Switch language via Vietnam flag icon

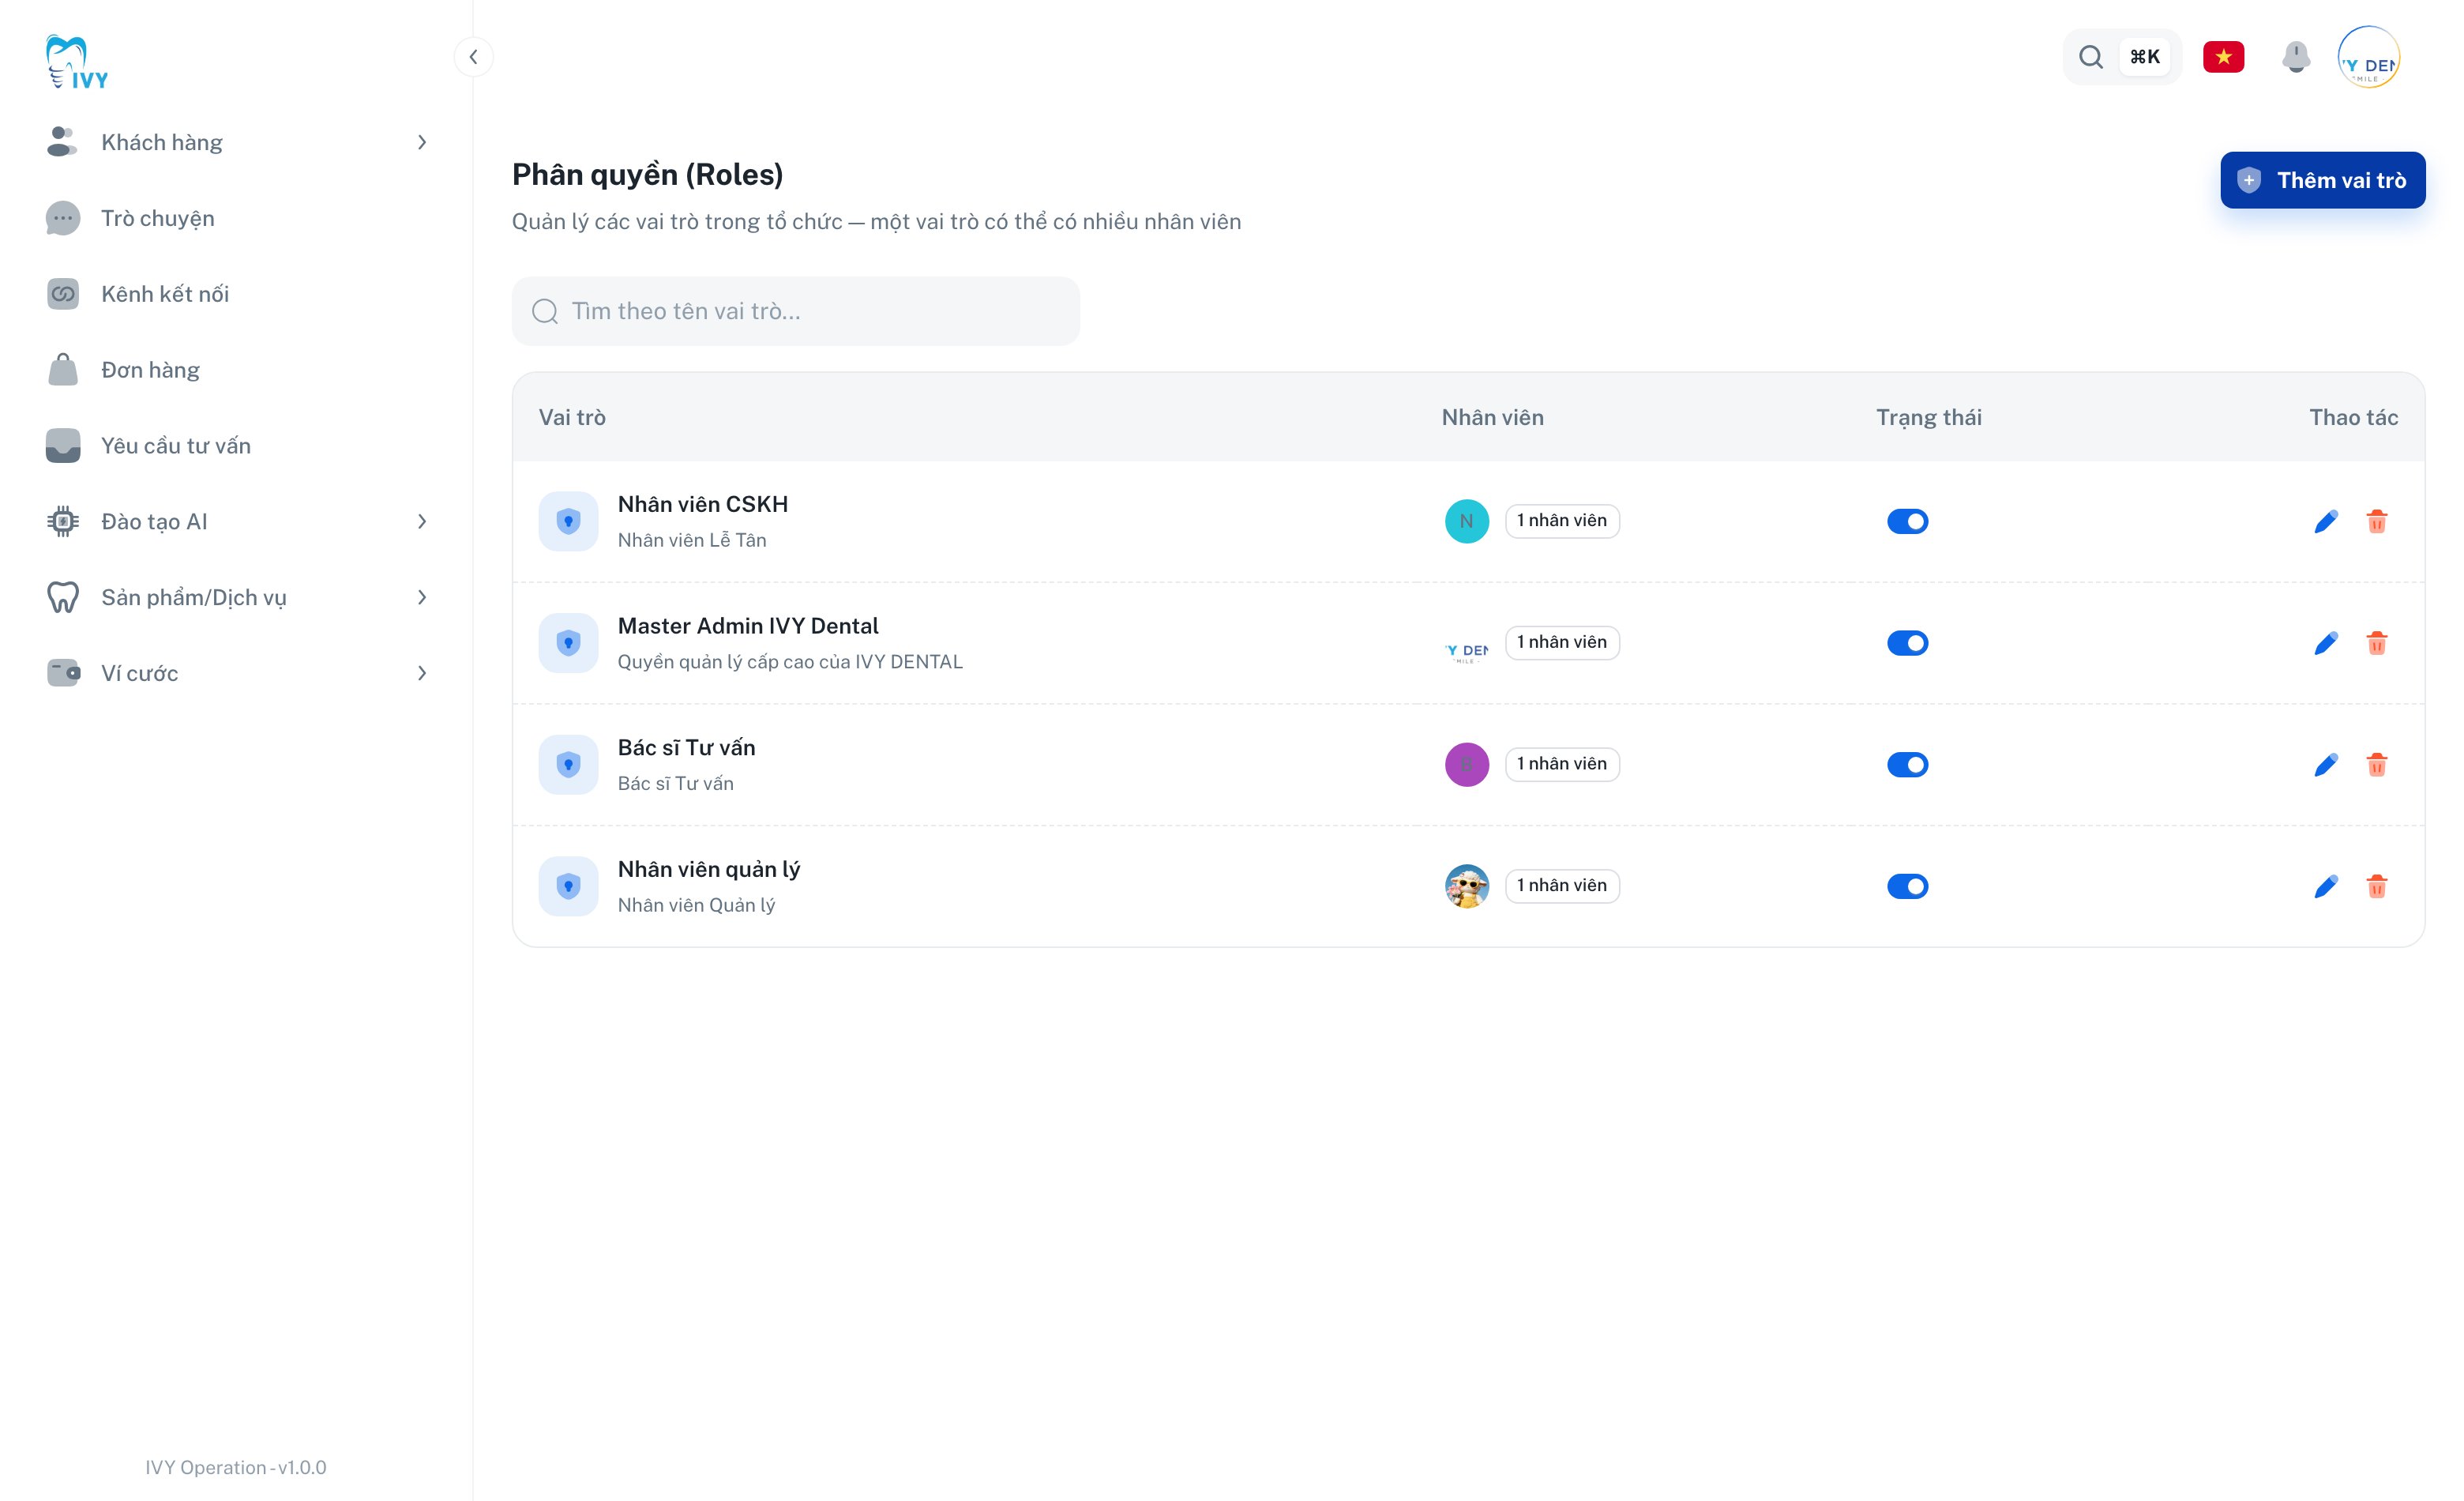tap(2223, 57)
